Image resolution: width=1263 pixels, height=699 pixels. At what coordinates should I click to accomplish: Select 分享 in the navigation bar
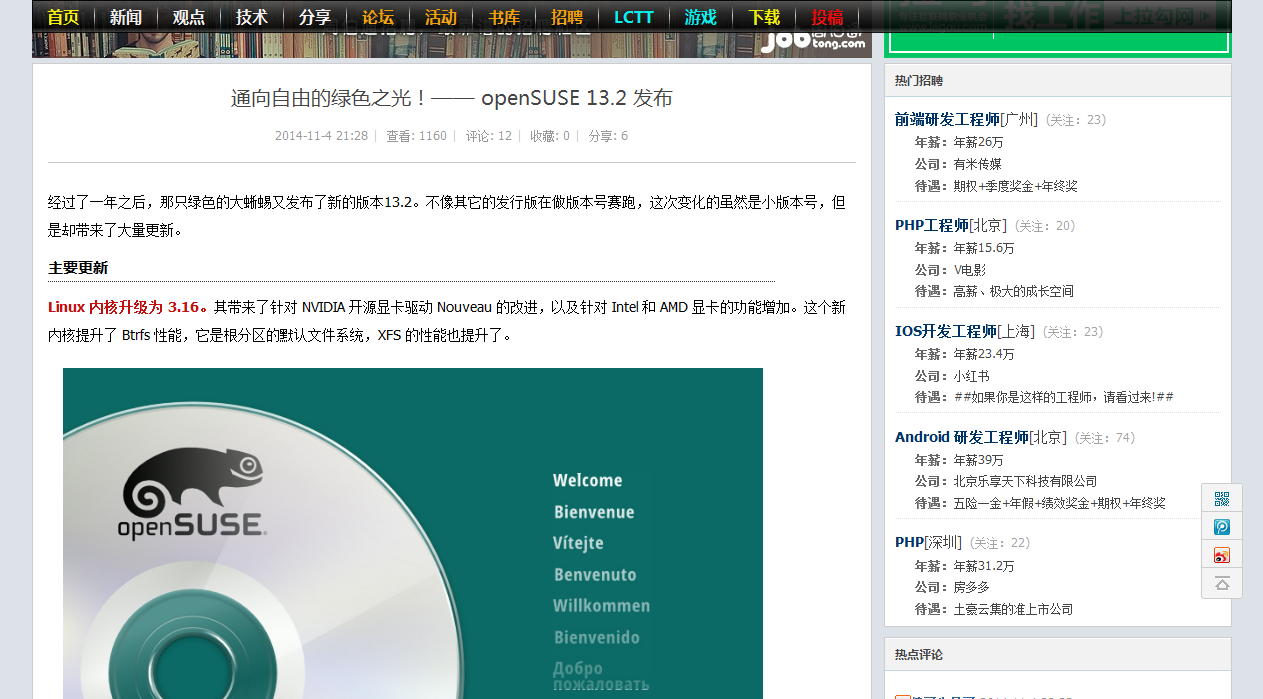coord(315,17)
